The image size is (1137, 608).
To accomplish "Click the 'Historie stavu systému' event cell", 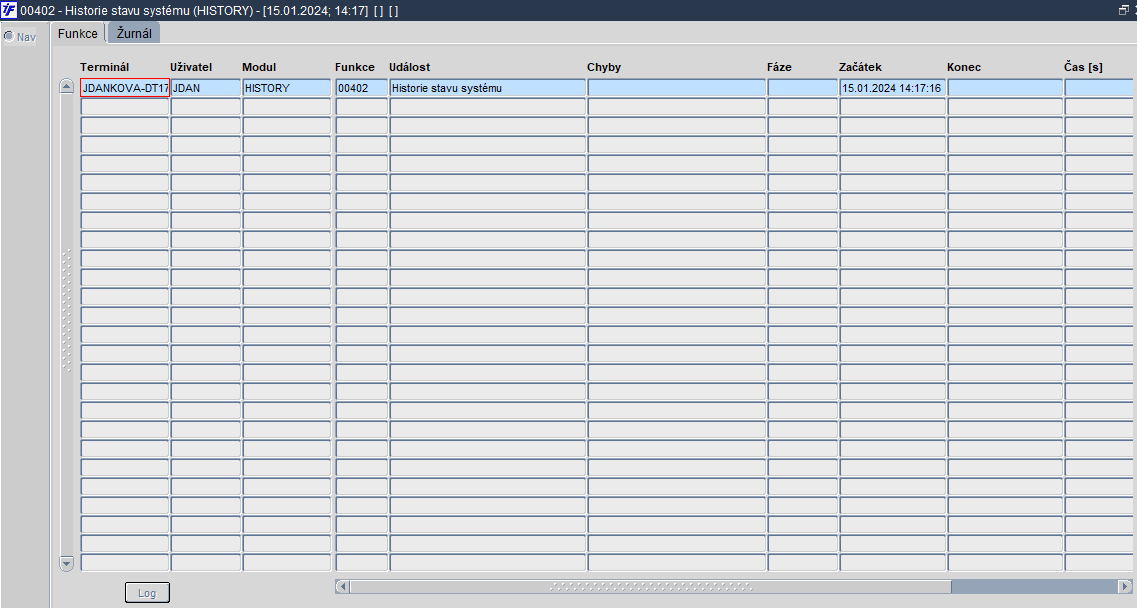I will (487, 88).
